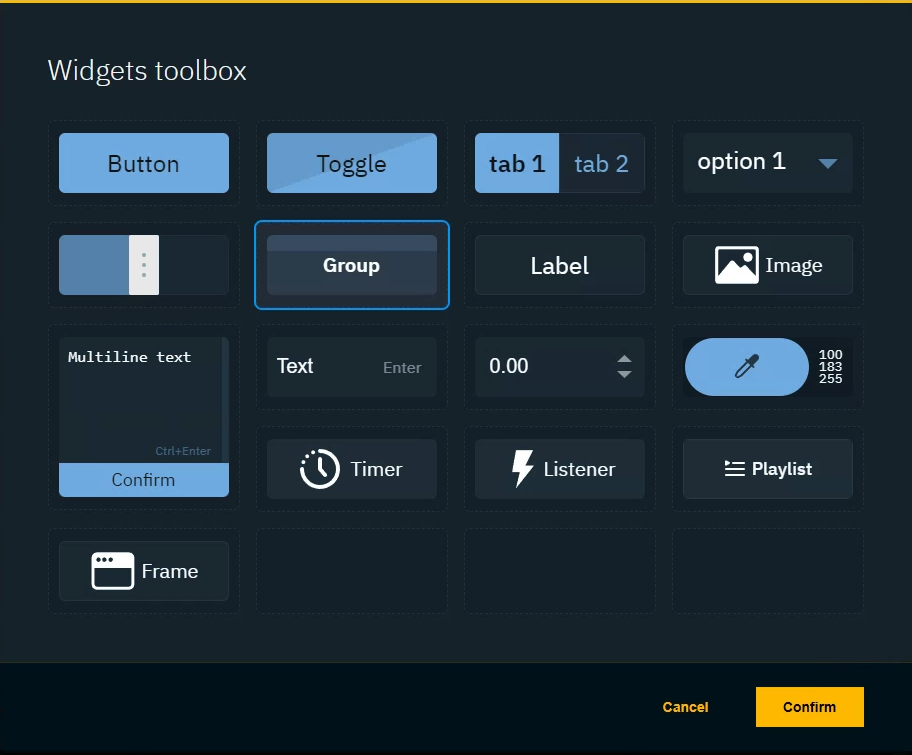Select the Toggle widget
Viewport: 912px width, 755px height.
[x=351, y=163]
